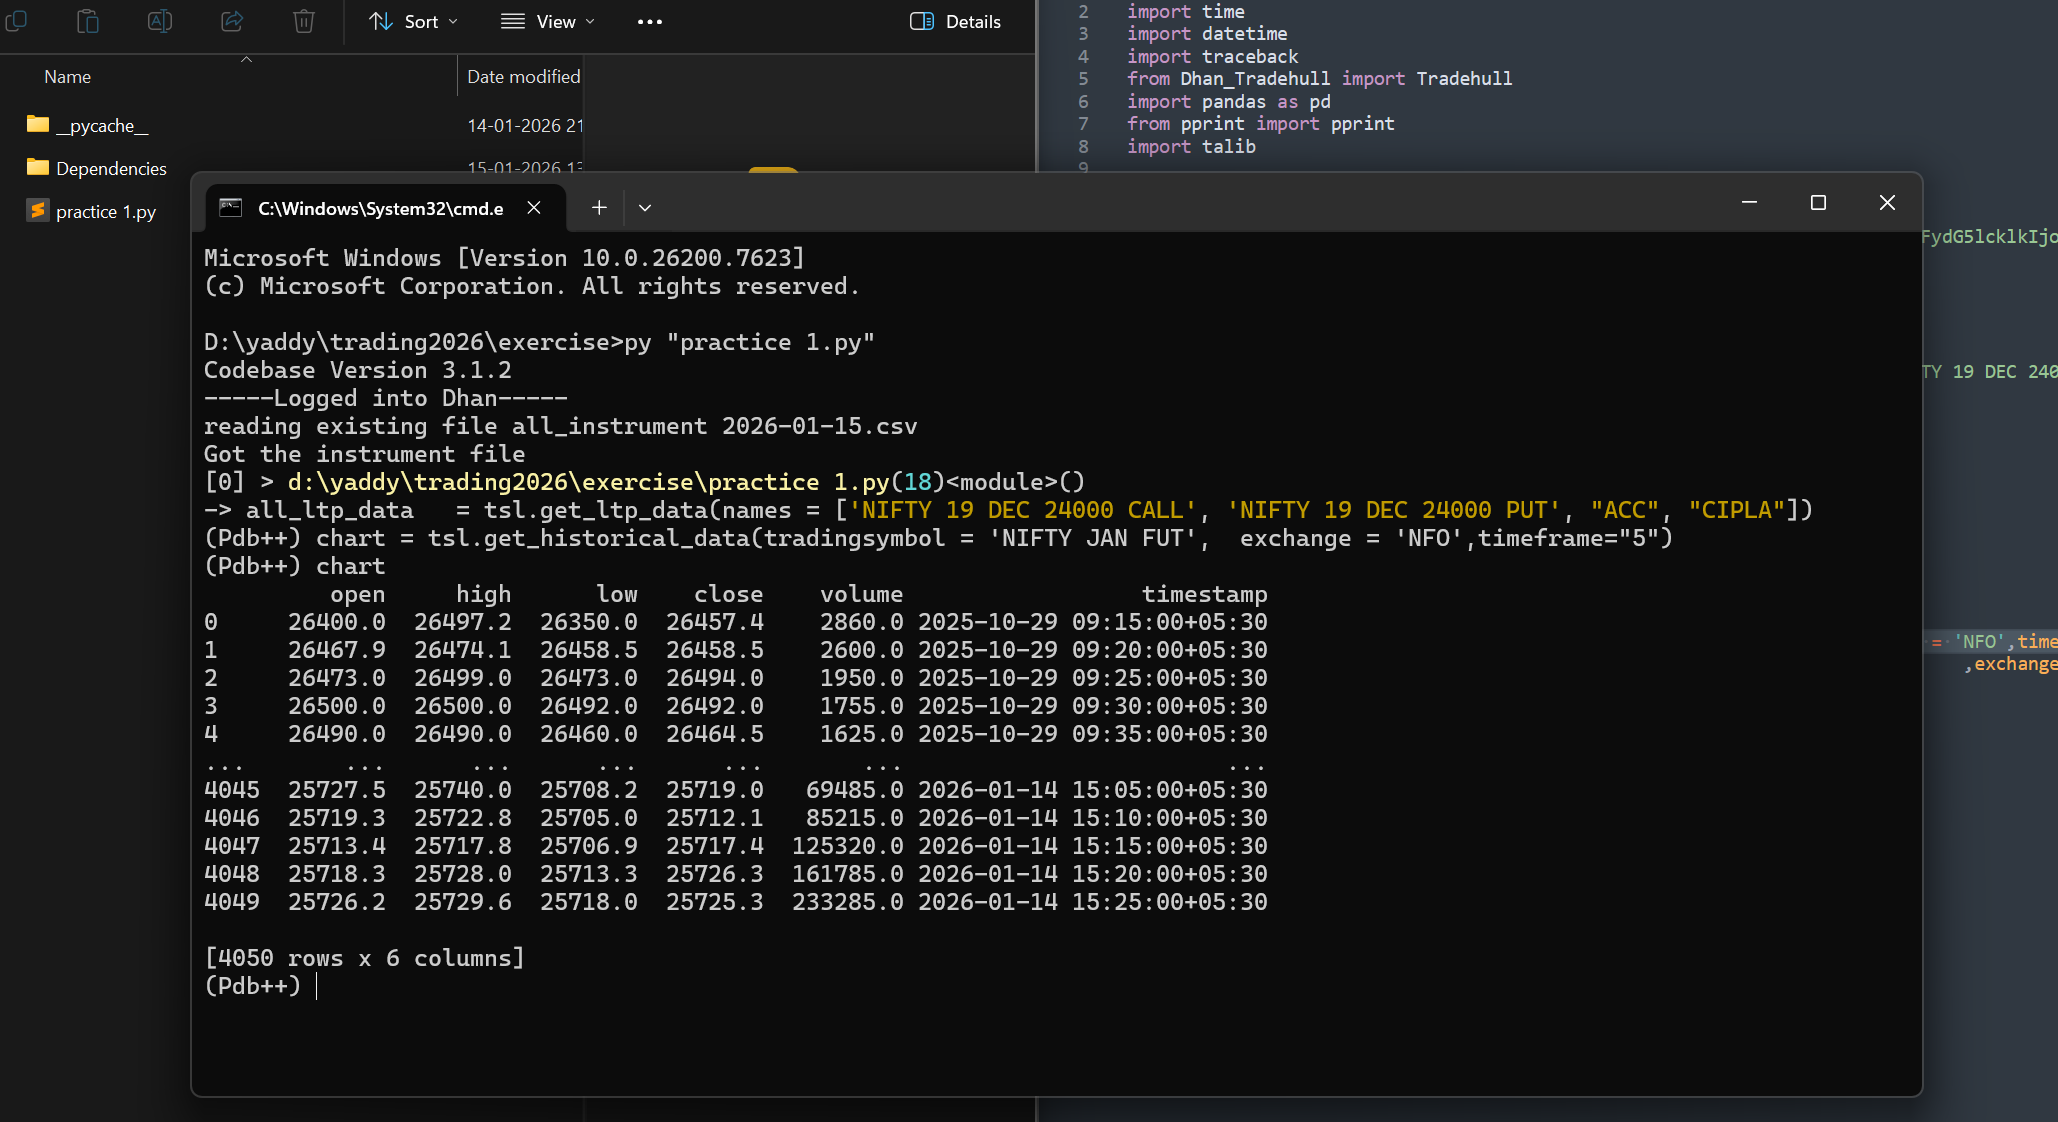Click the __pycache__ folder icon
This screenshot has width=2058, height=1122.
pyautogui.click(x=38, y=124)
